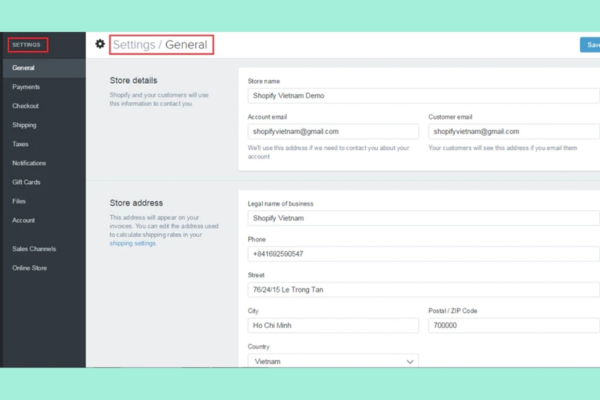Open Account settings
This screenshot has width=600, height=400.
(x=23, y=220)
